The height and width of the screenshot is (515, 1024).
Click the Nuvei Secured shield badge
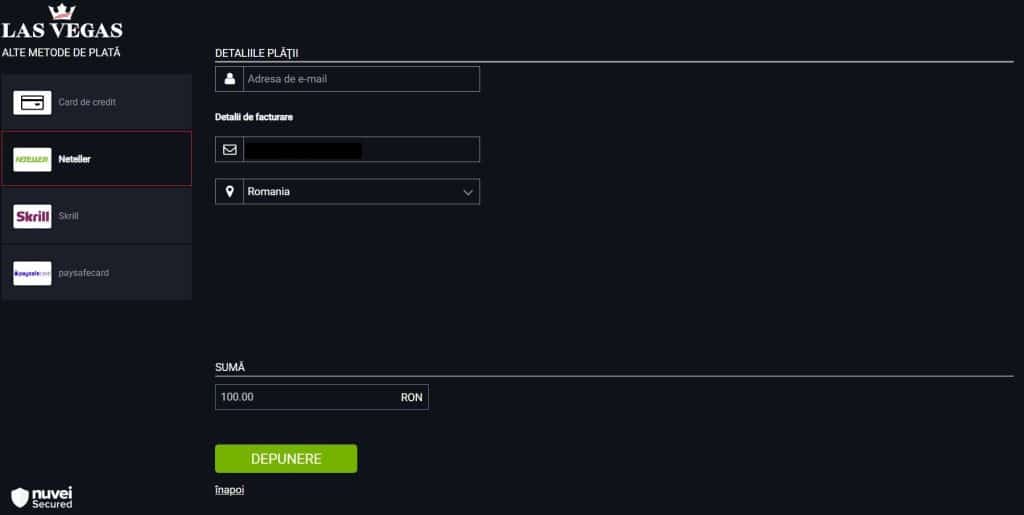[x=42, y=497]
